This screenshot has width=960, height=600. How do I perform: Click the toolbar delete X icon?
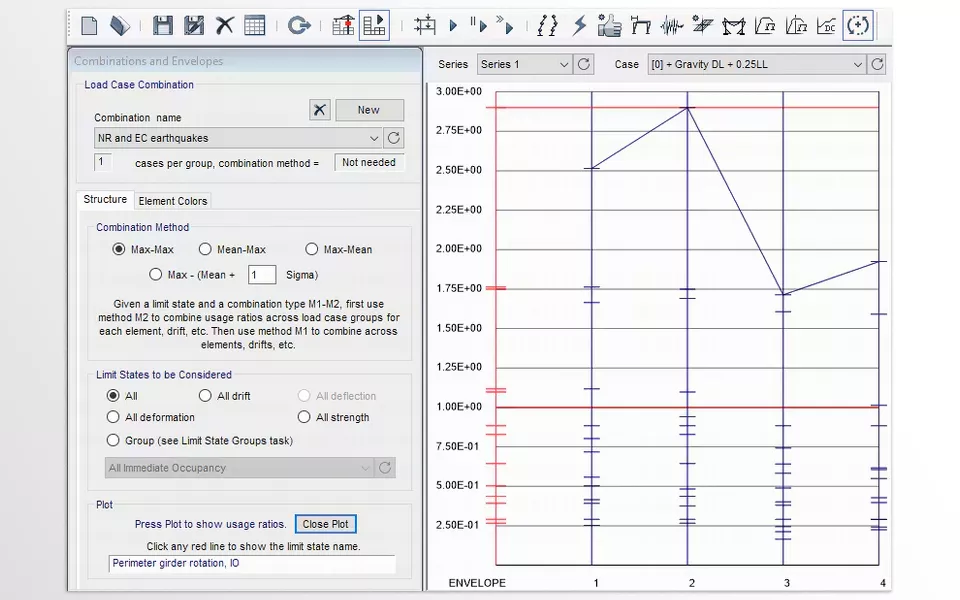point(225,26)
